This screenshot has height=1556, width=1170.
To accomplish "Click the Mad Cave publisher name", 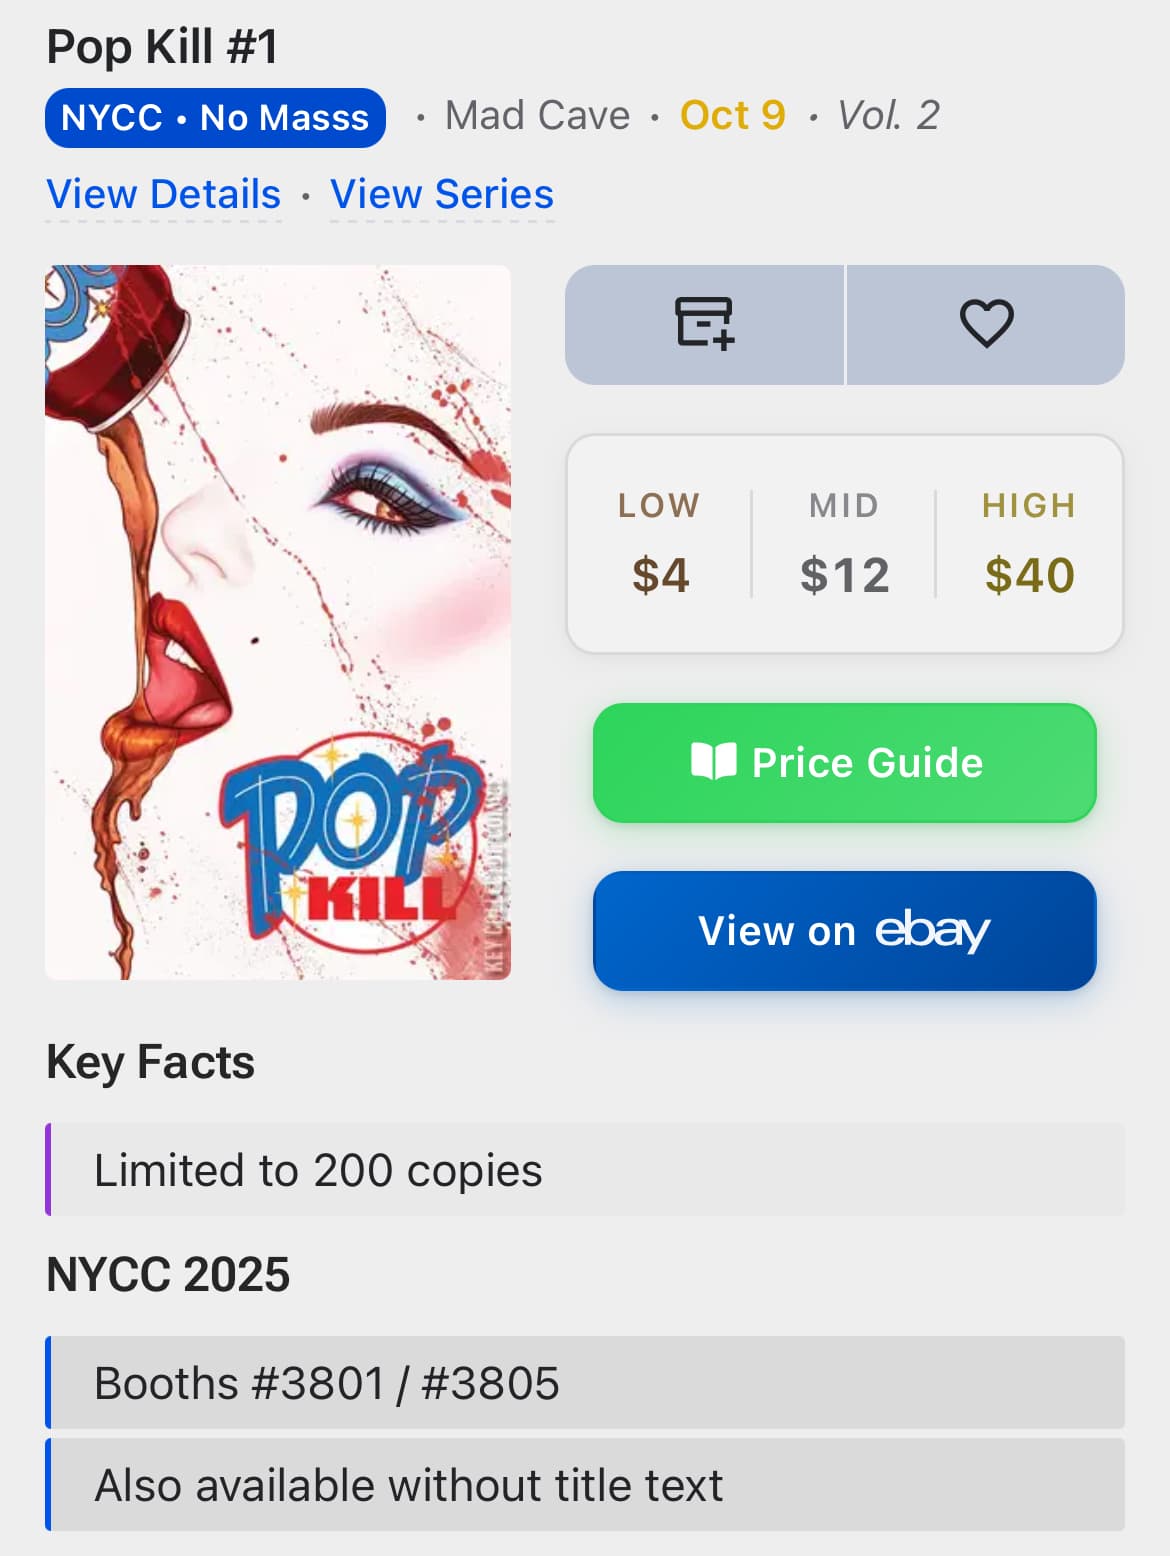I will click(537, 116).
